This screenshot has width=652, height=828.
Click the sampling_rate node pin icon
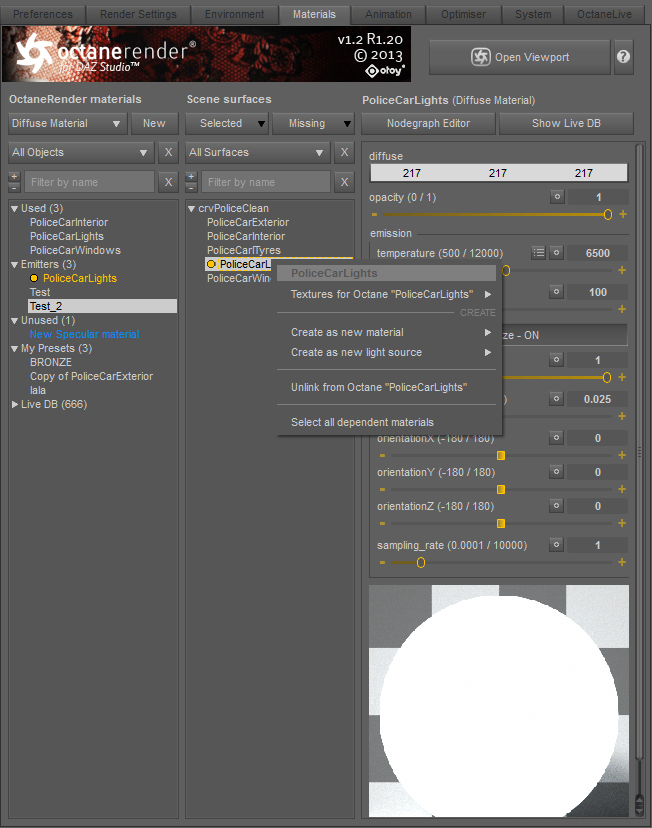tap(556, 544)
